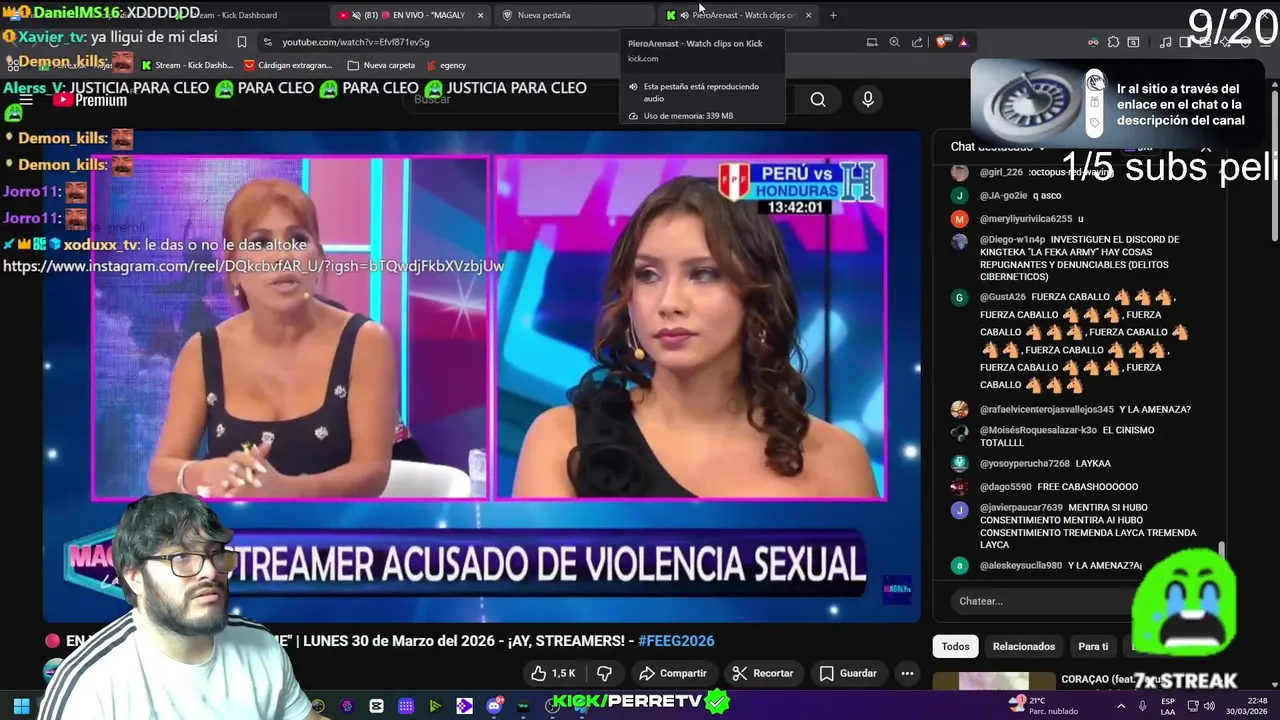Click the YouTube Buscar search box
This screenshot has width=1280, height=720.
(x=600, y=99)
